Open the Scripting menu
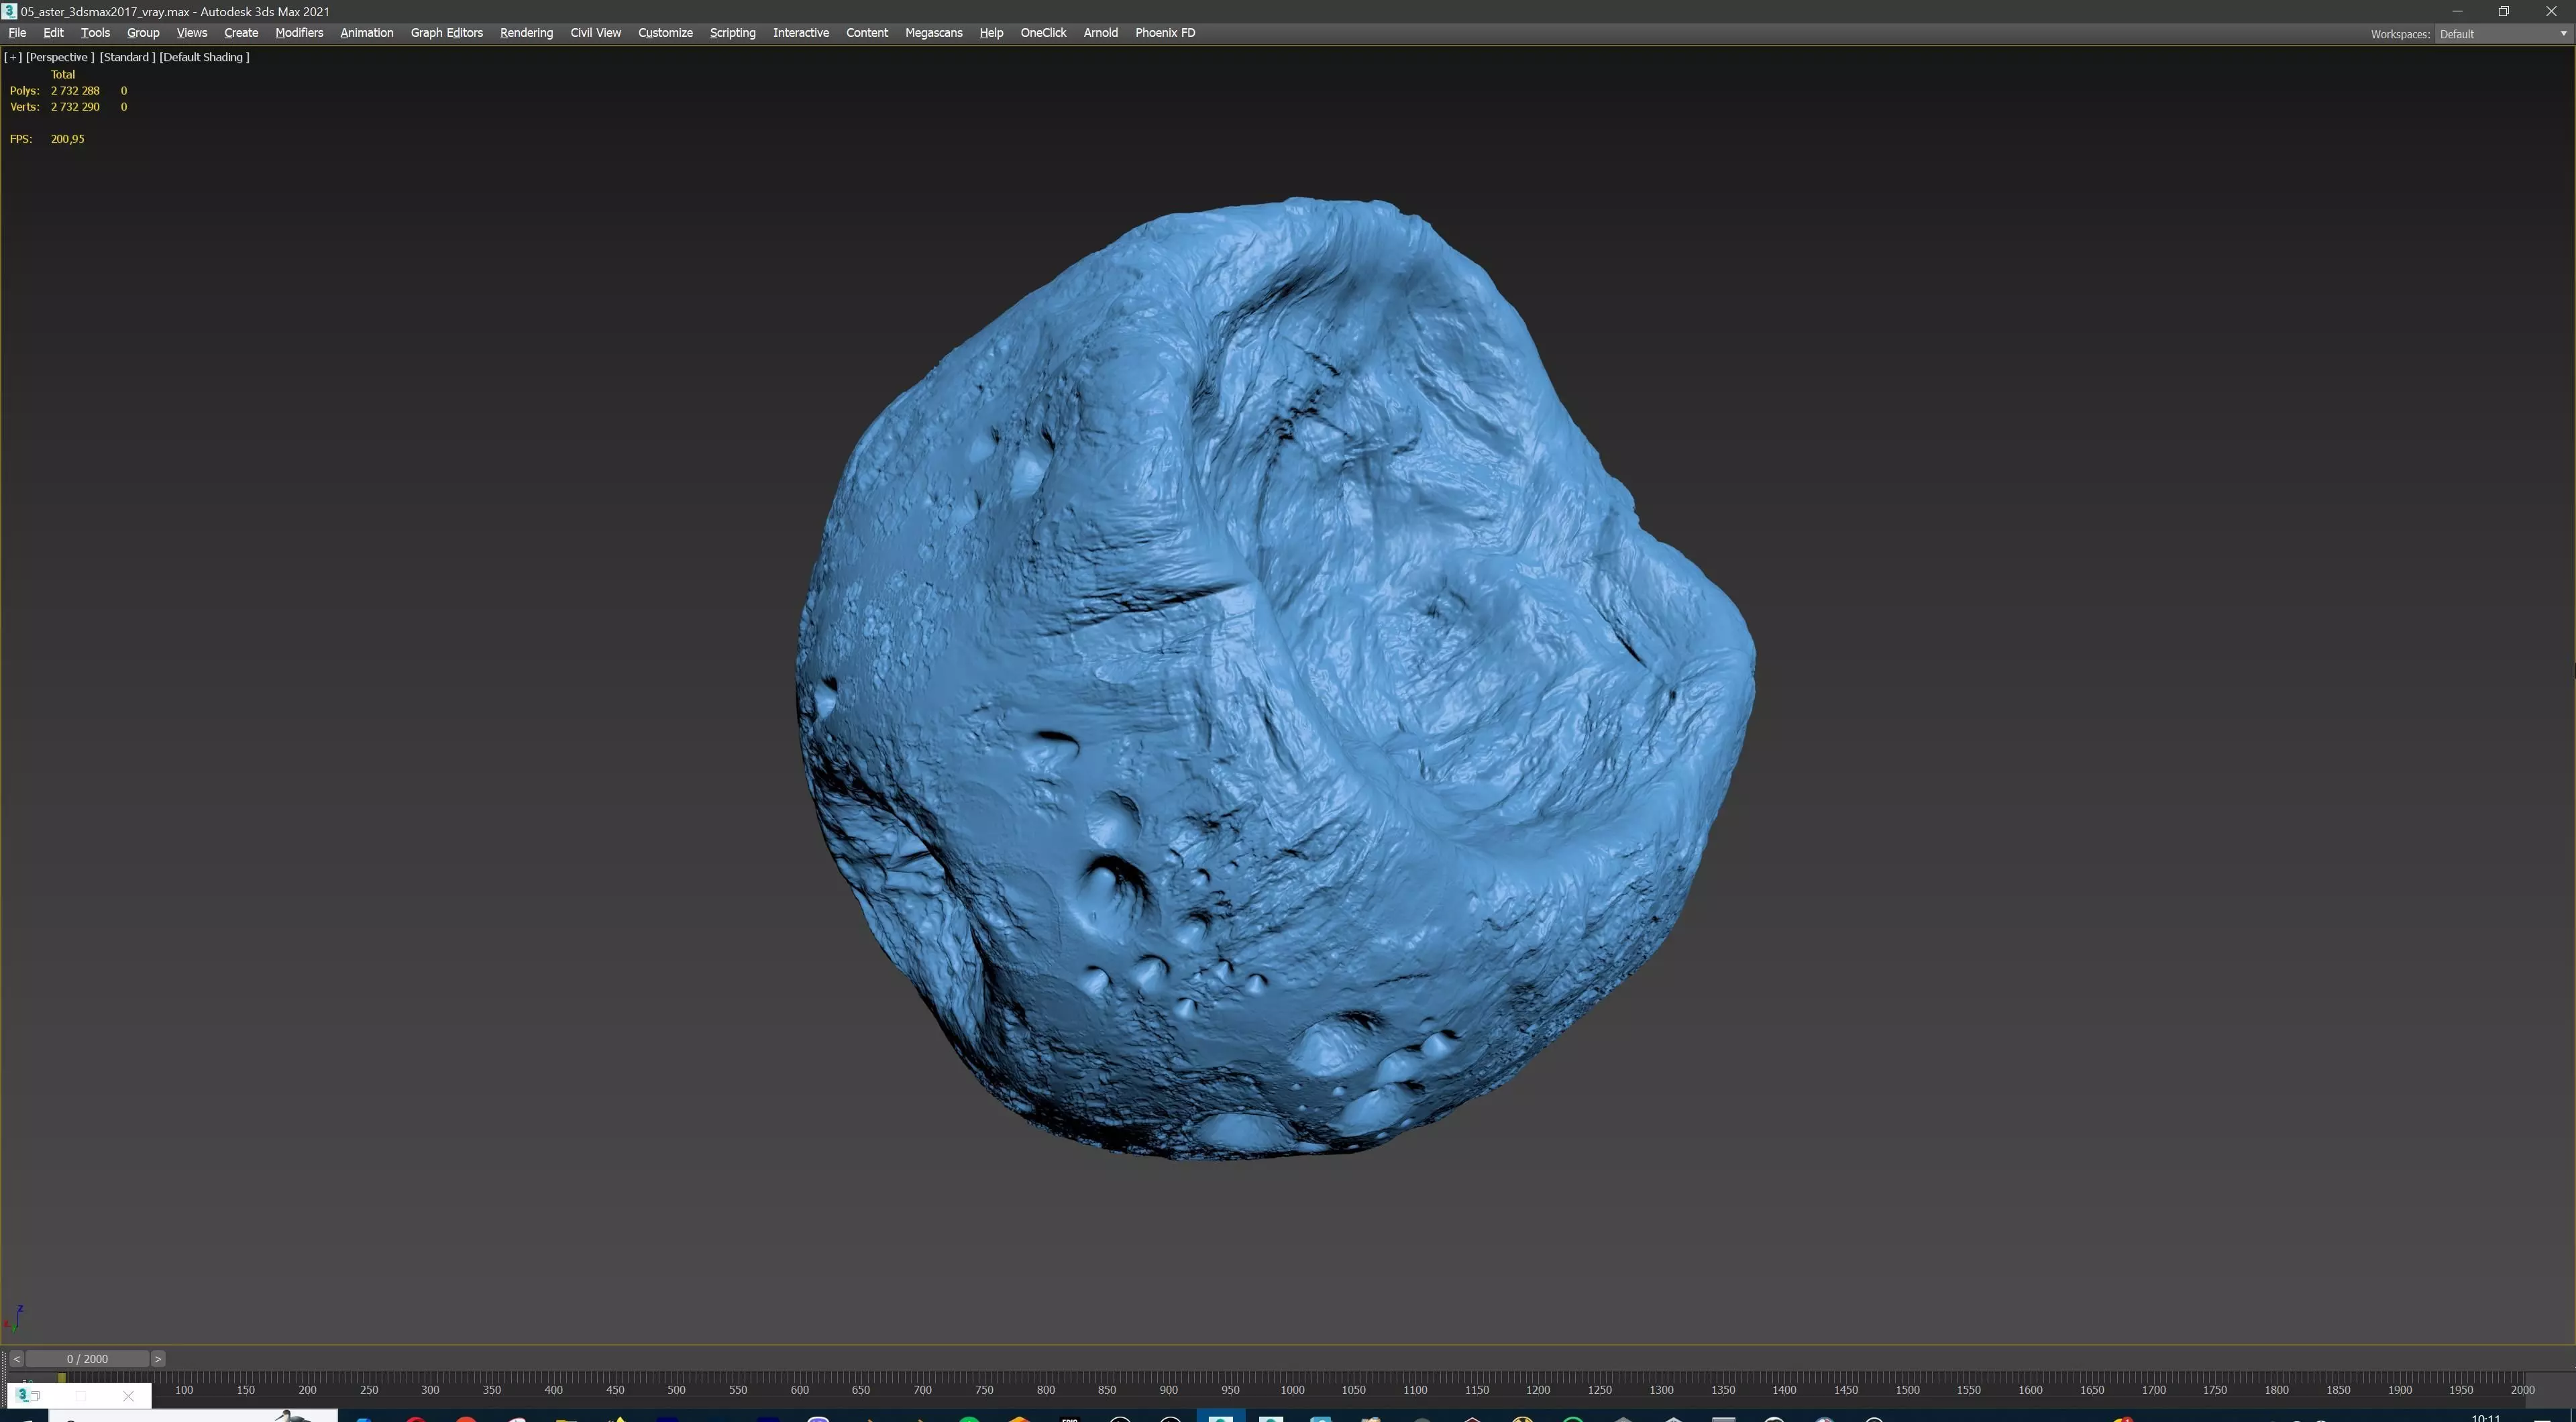The width and height of the screenshot is (2576, 1422). [732, 33]
